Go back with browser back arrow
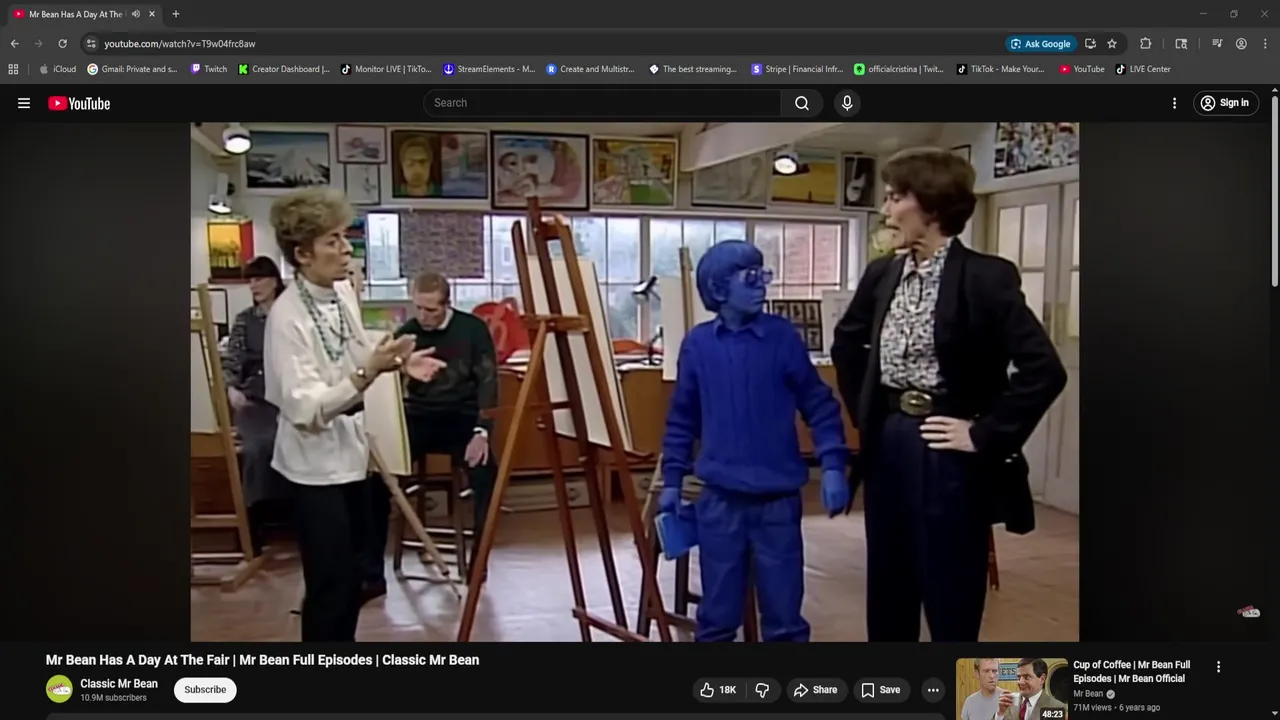Viewport: 1280px width, 720px height. click(x=14, y=44)
